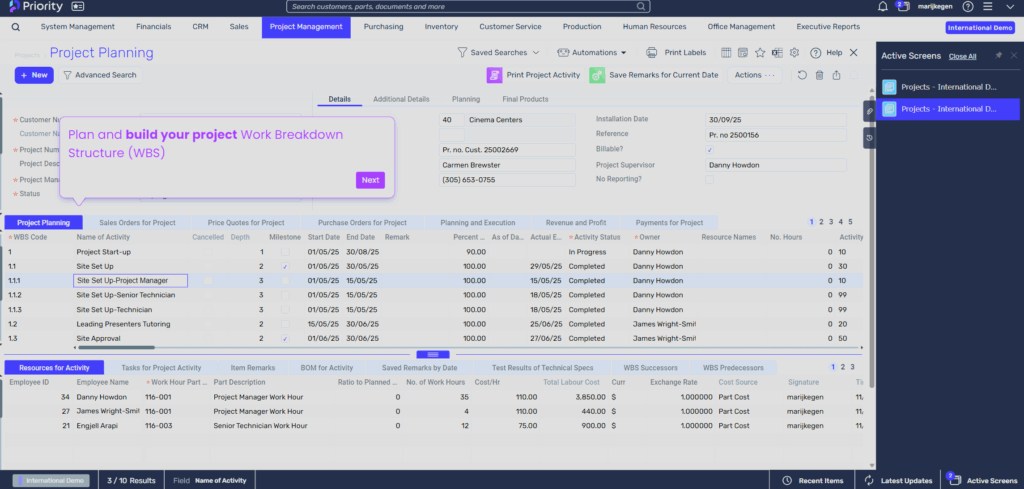This screenshot has width=1024, height=489.
Task: Toggle Cancelled checkbox for Project Start-up row
Action: click(x=208, y=252)
